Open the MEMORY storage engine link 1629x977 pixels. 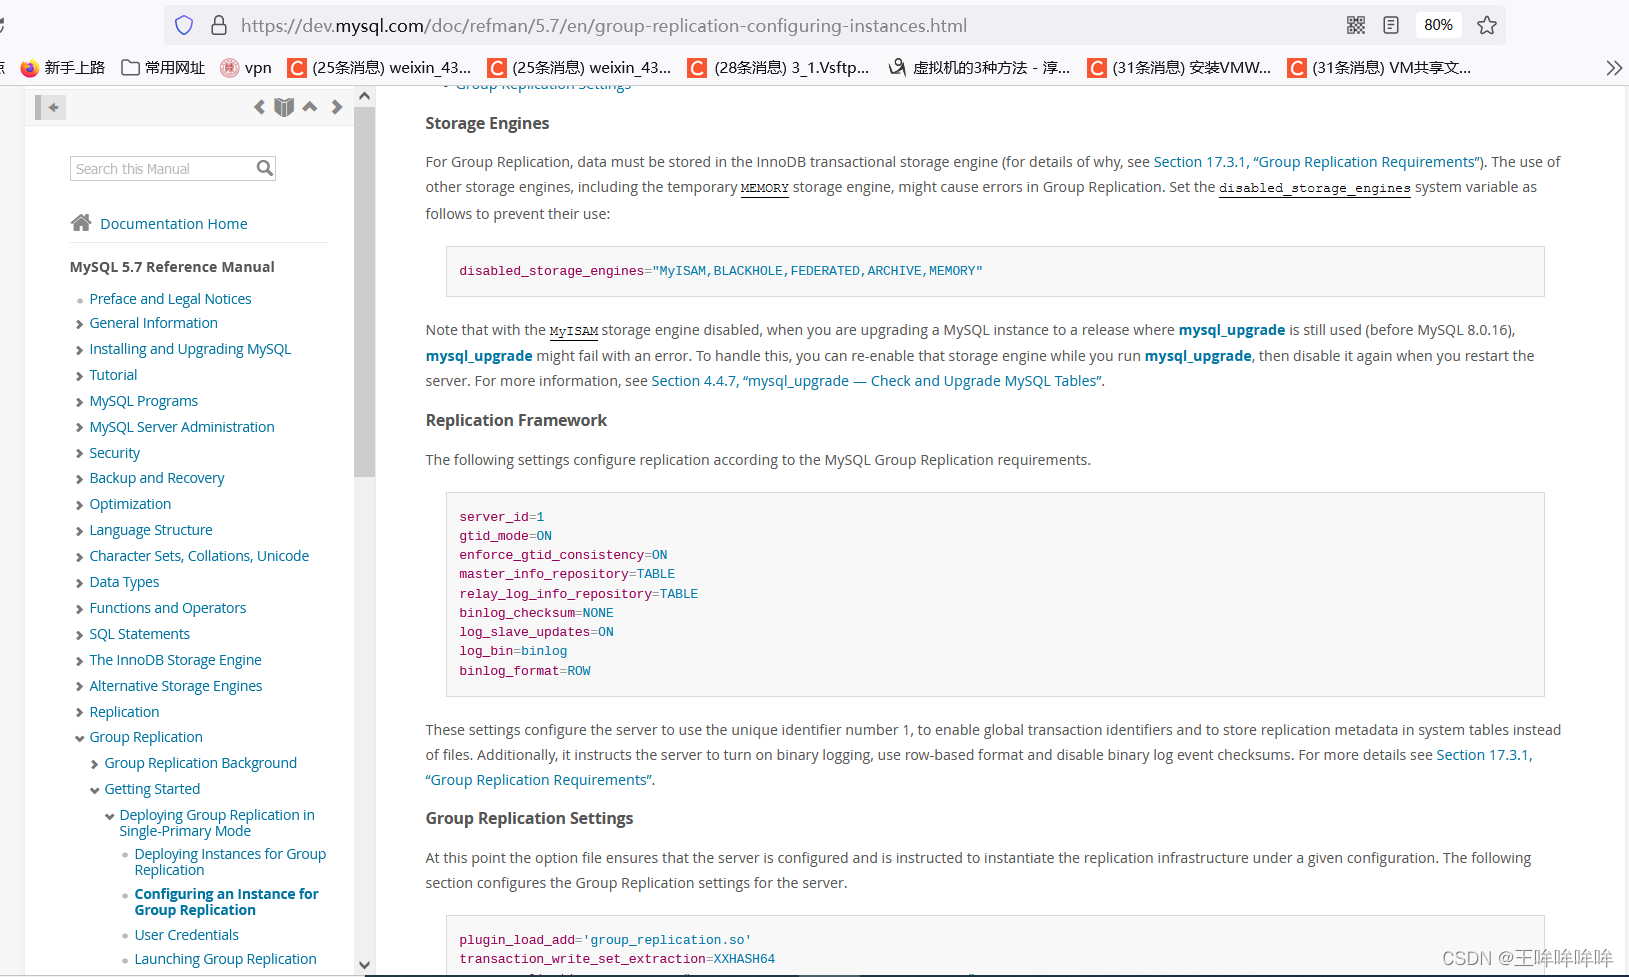pyautogui.click(x=764, y=188)
